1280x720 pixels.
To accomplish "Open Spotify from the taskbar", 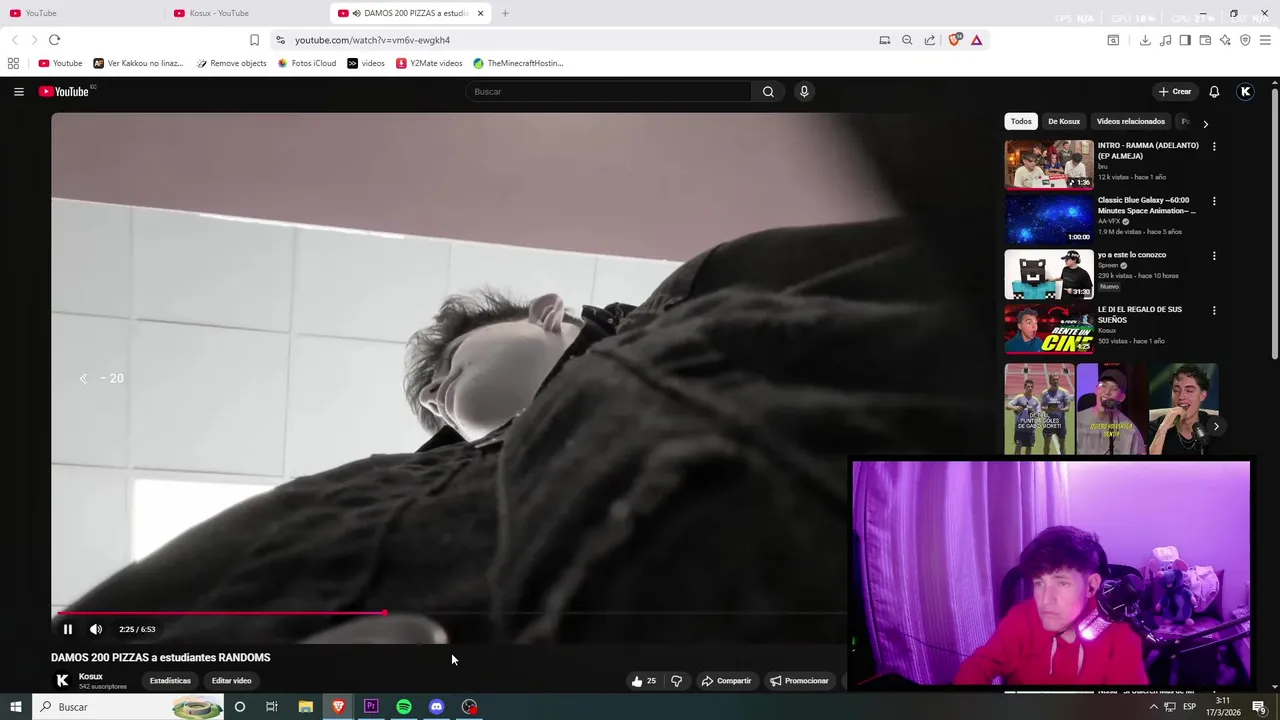I will [404, 707].
